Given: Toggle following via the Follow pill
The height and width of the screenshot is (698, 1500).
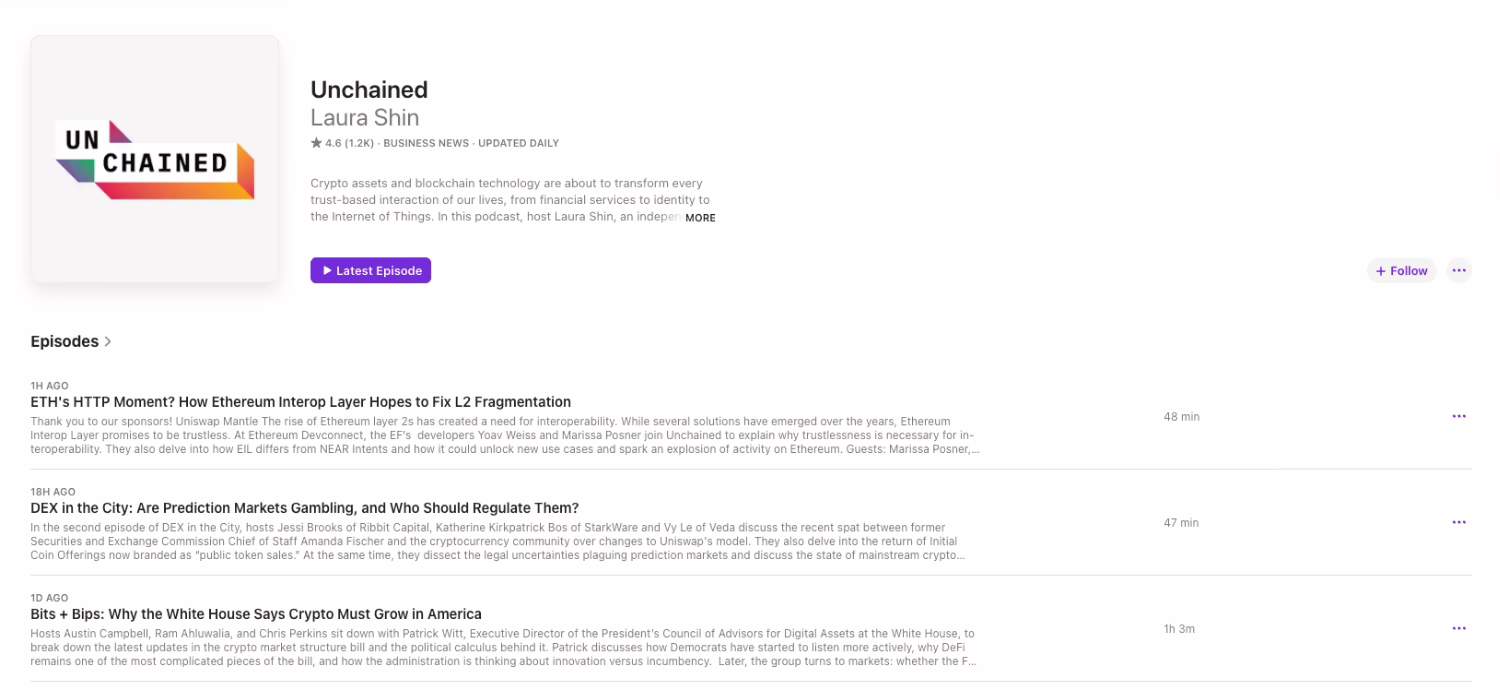Looking at the screenshot, I should (1401, 270).
